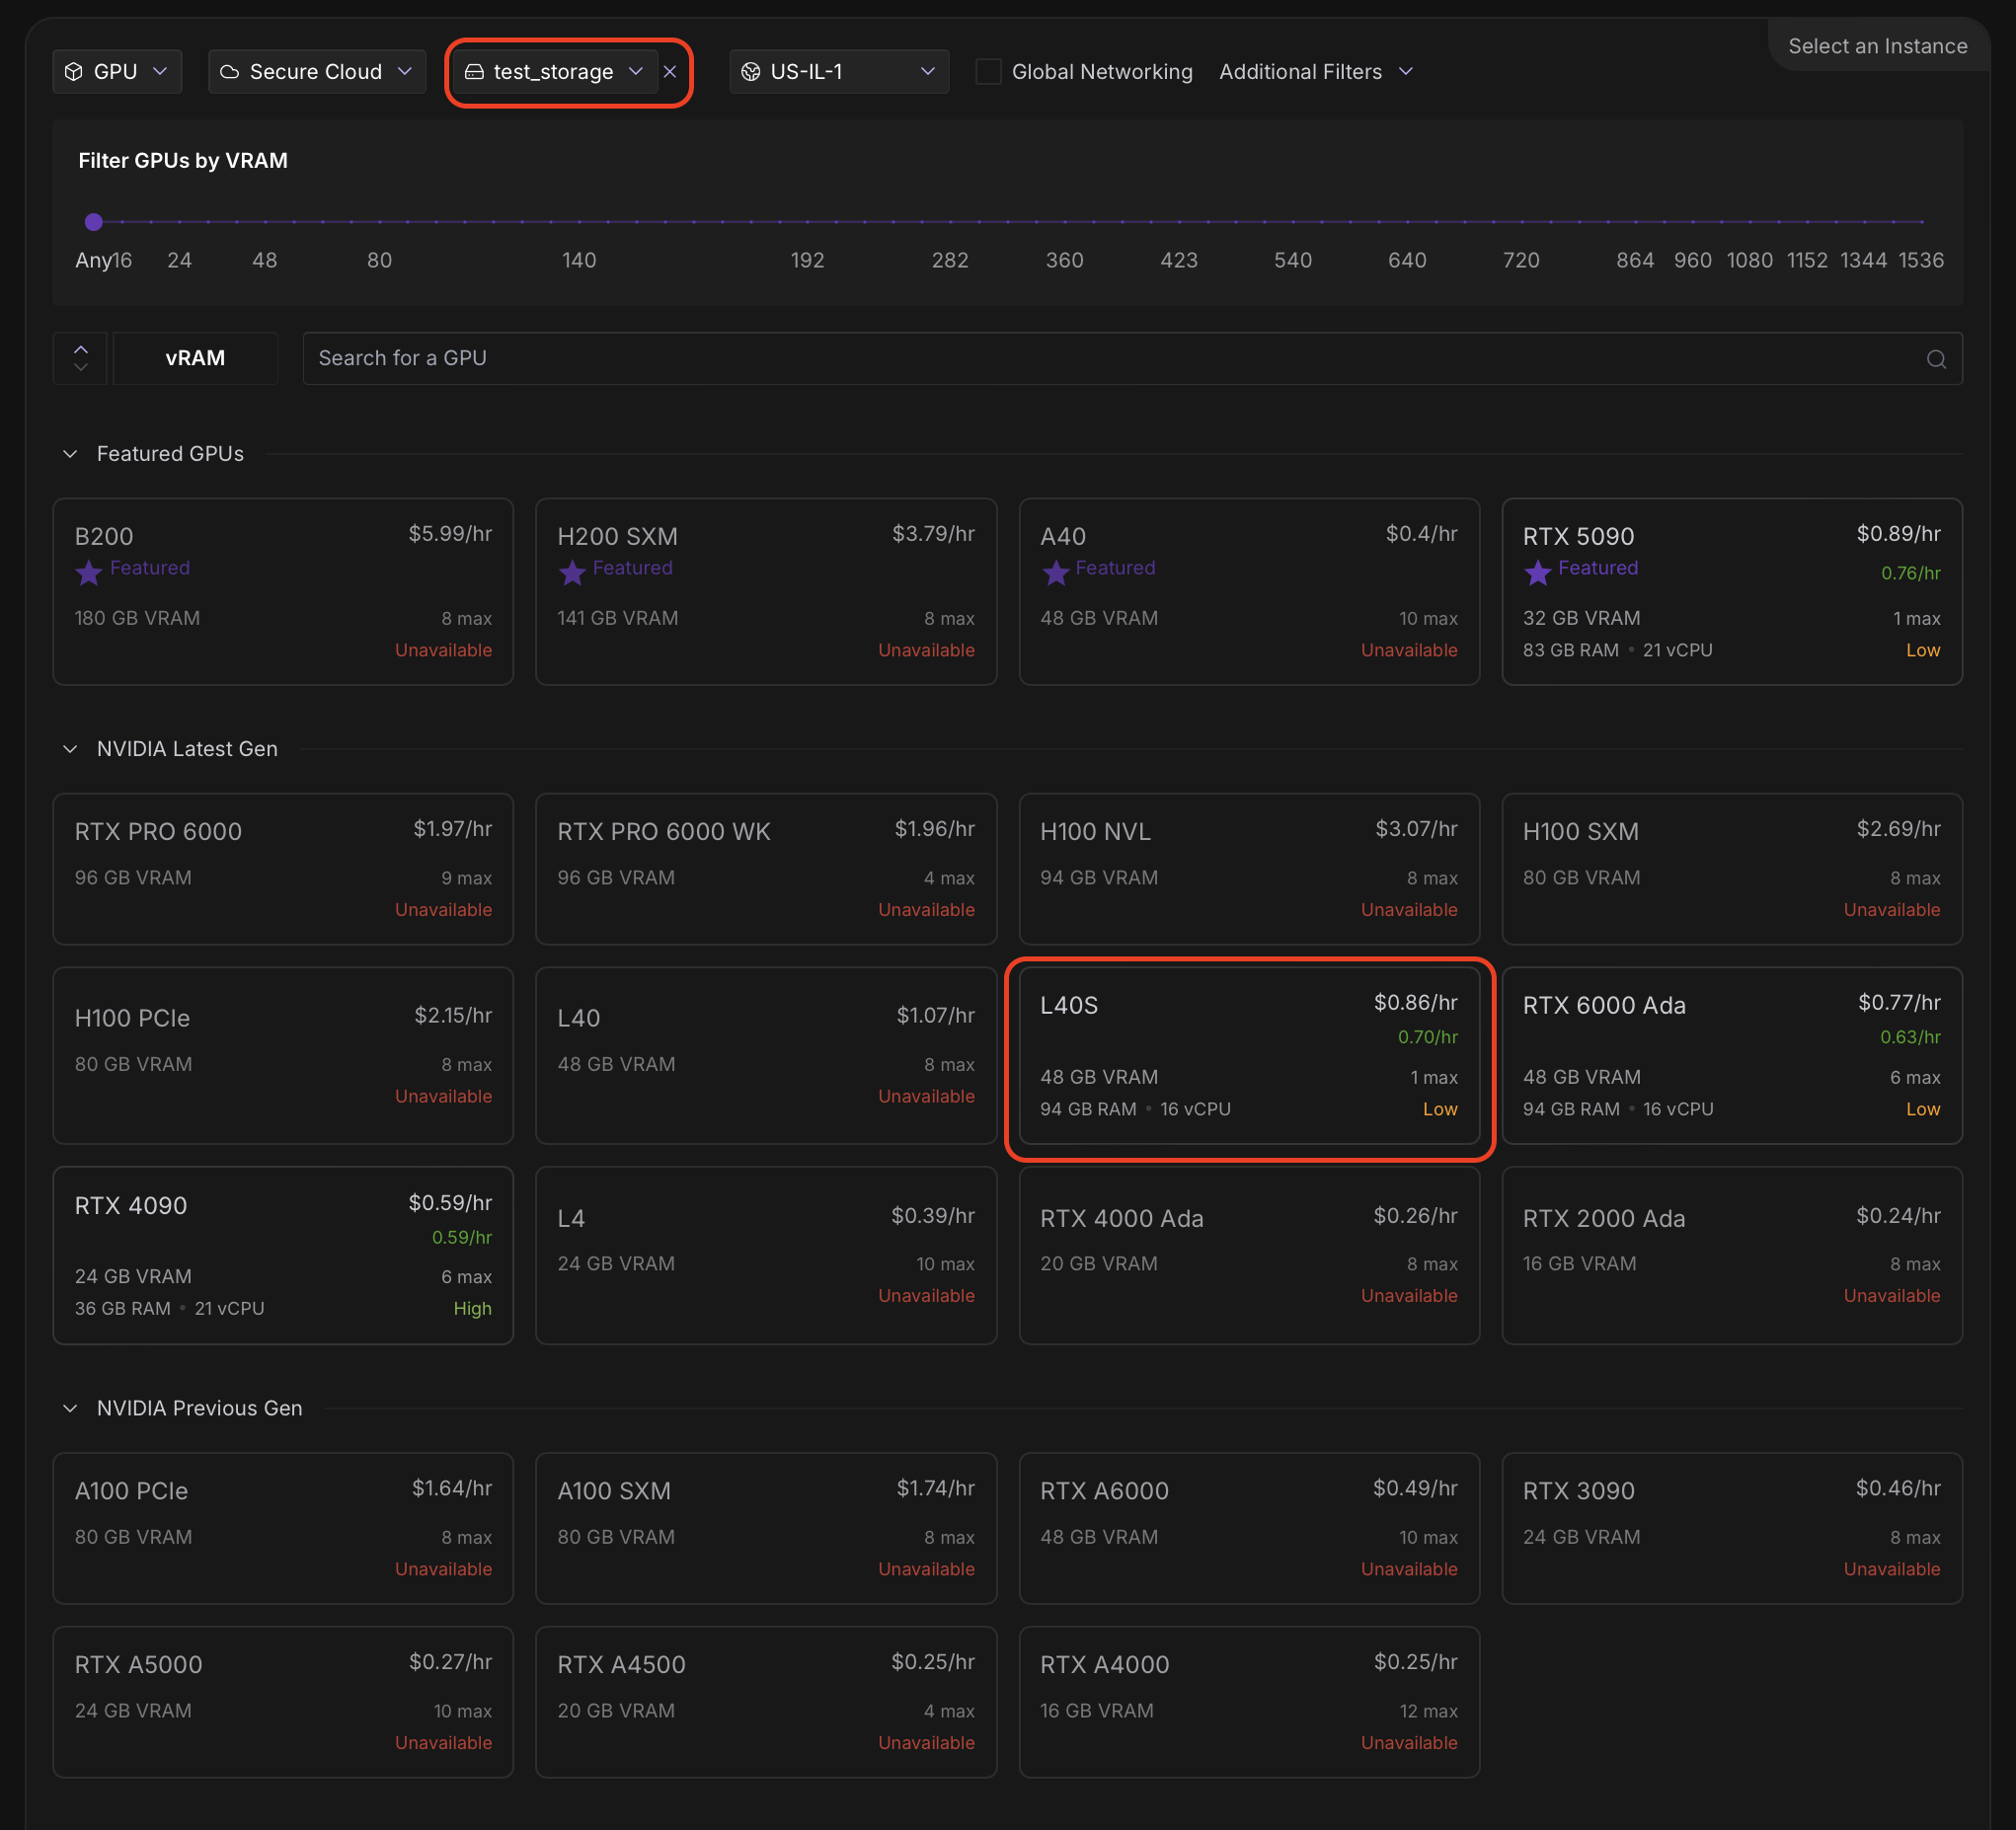Click the search magnifier icon
2016x1830 pixels.
(1935, 359)
